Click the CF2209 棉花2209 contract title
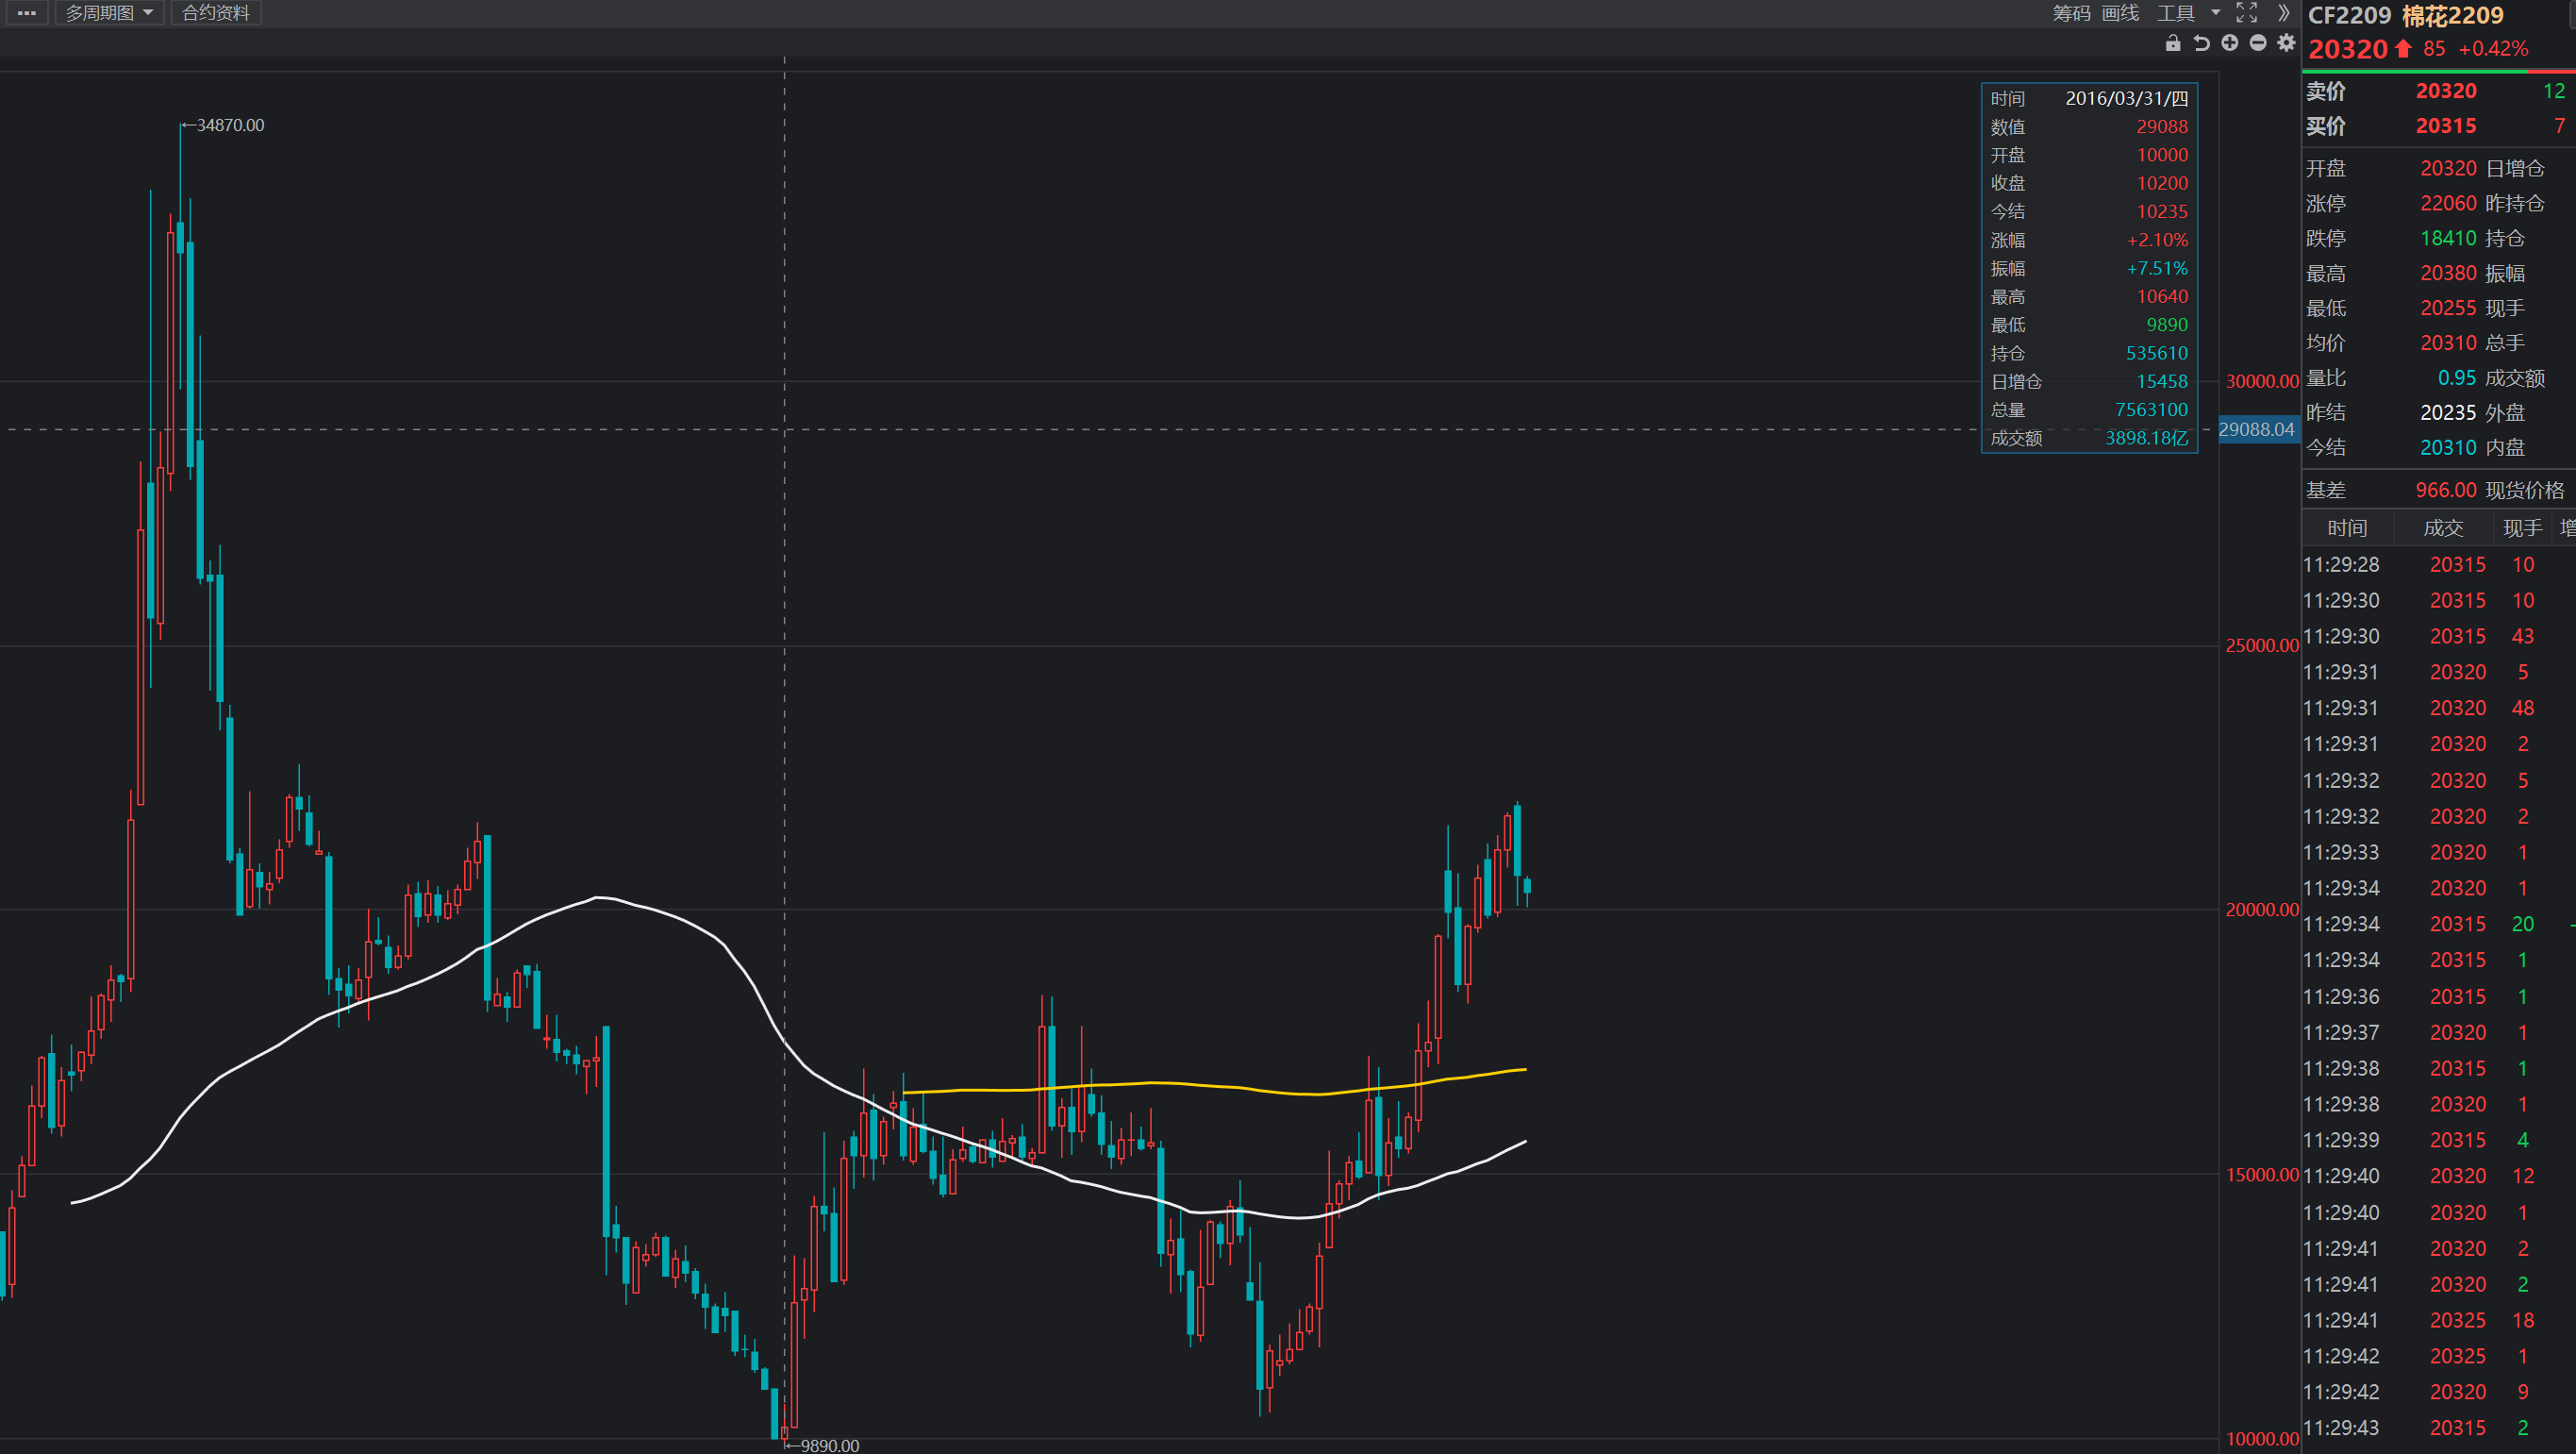Viewport: 2576px width, 1454px height. pyautogui.click(x=2405, y=16)
